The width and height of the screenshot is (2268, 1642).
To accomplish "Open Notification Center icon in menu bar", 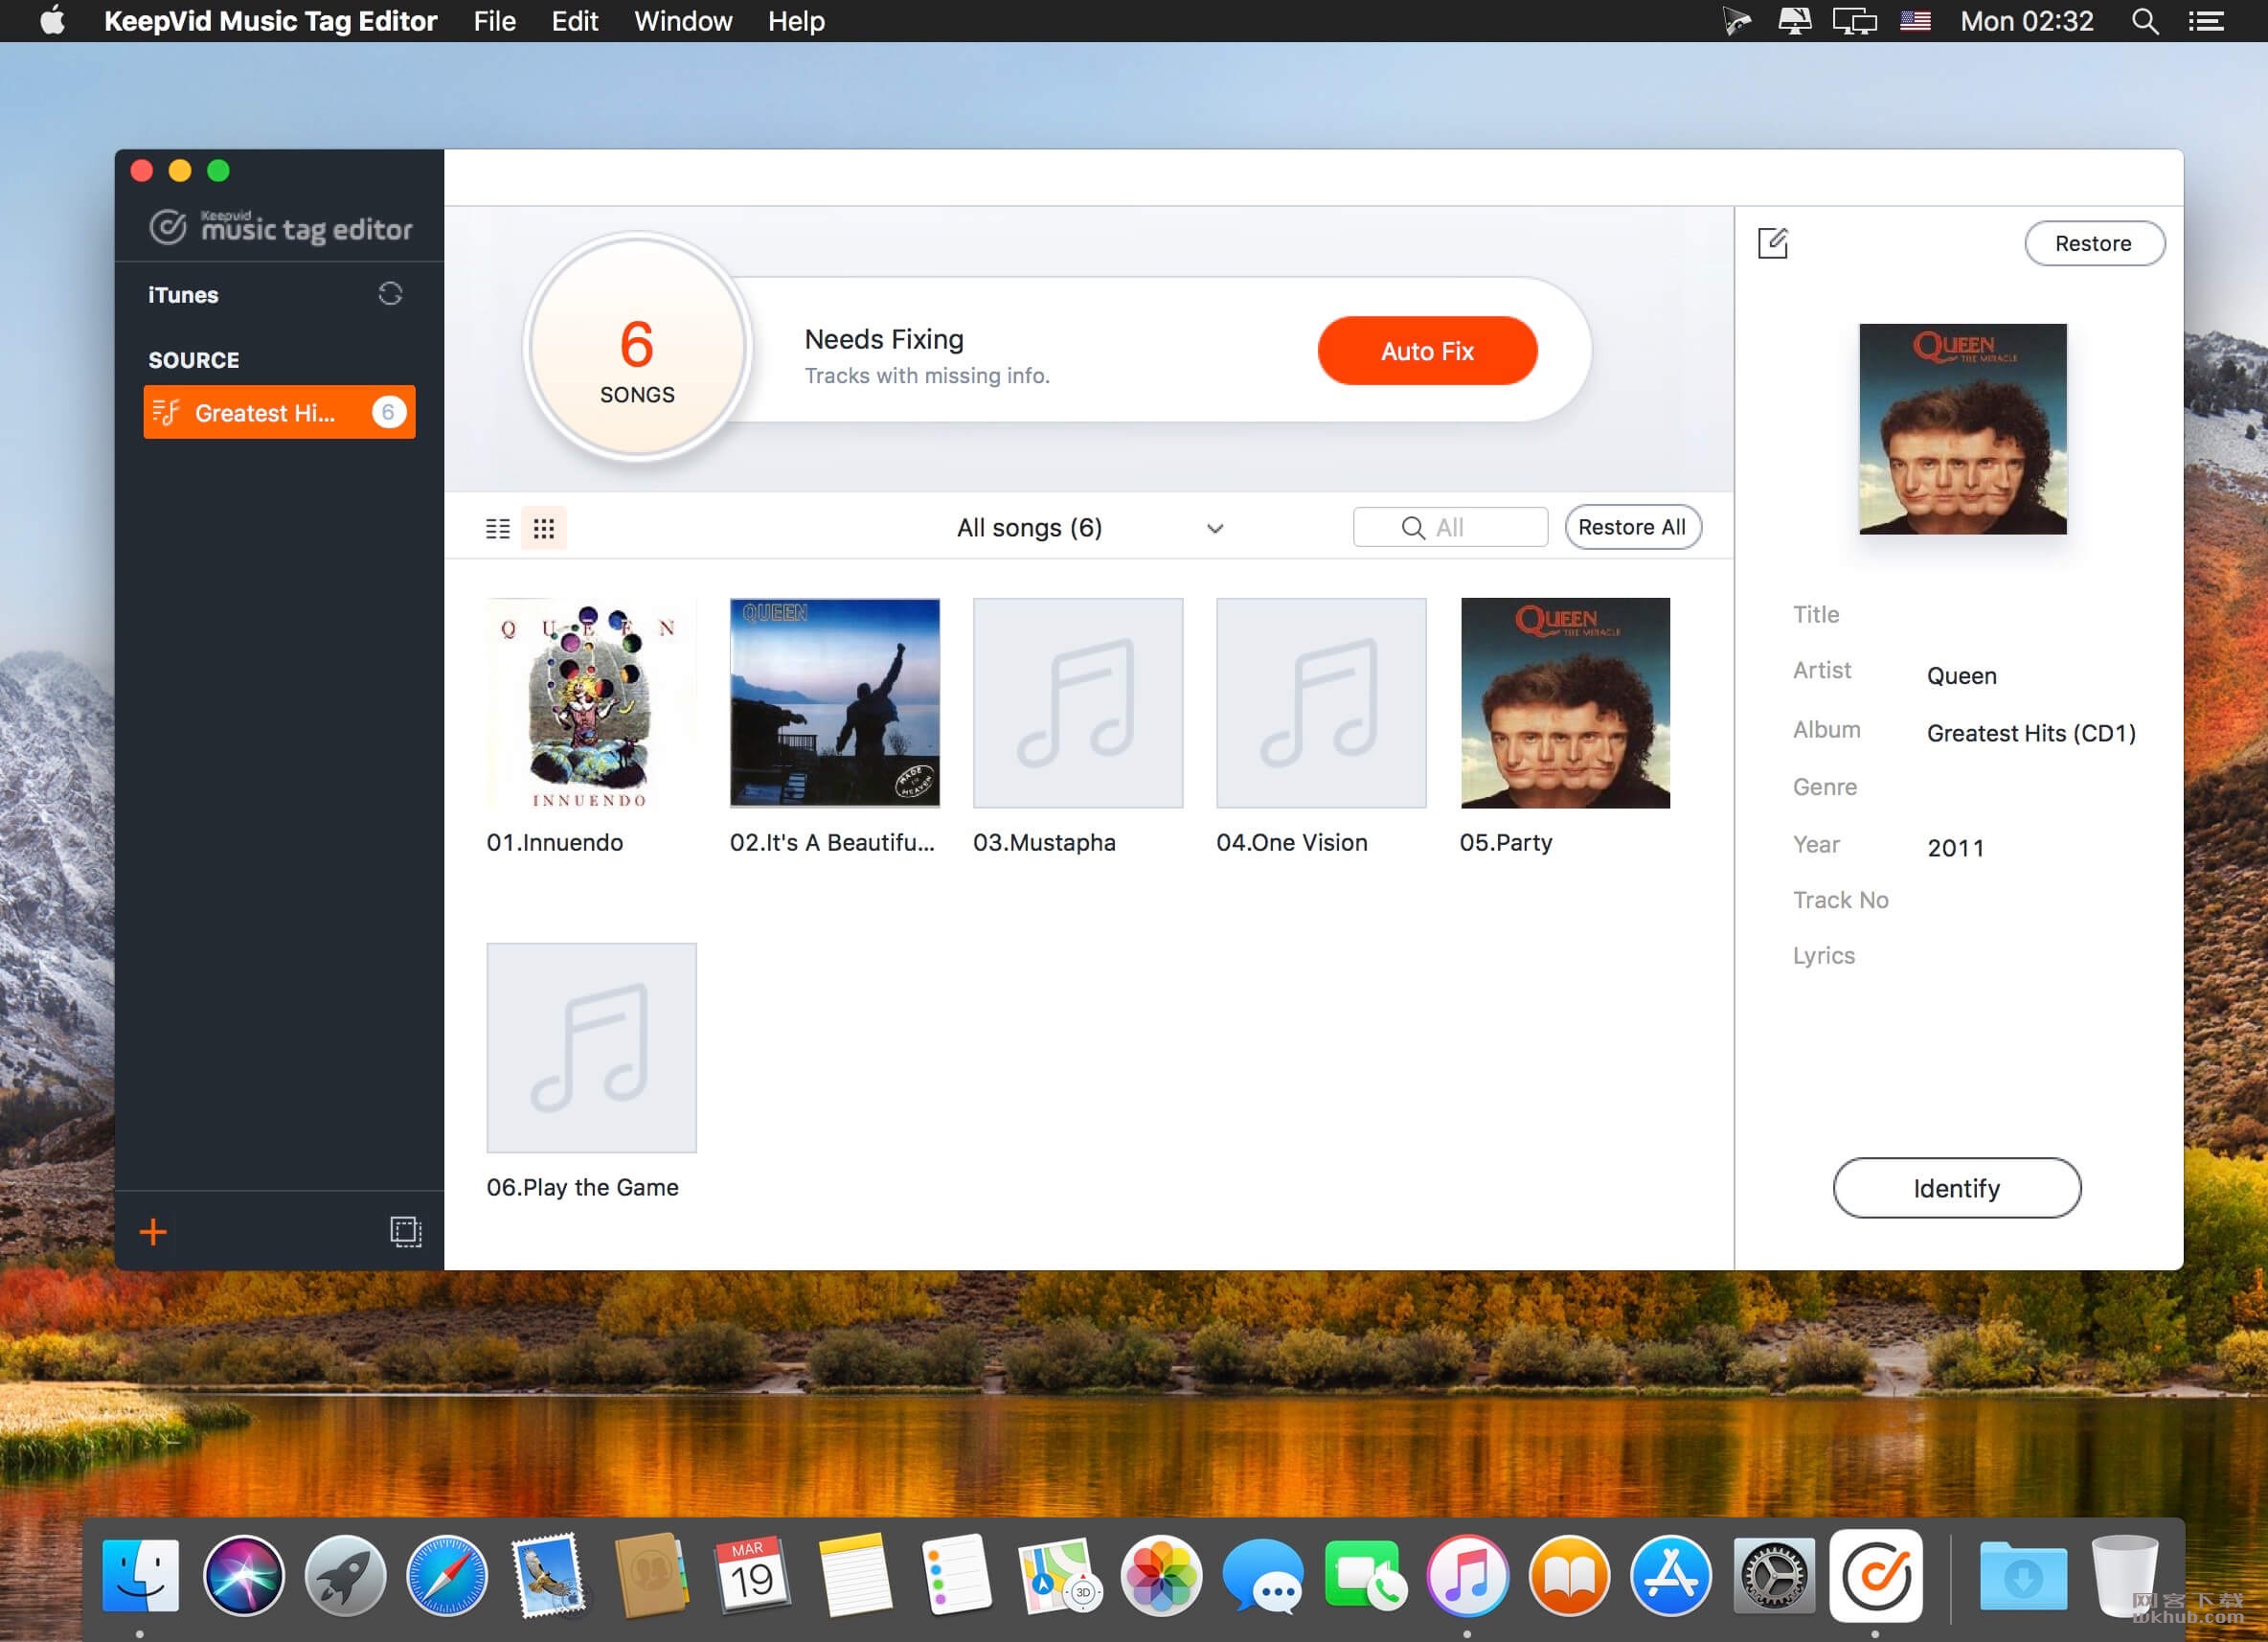I will (x=2206, y=21).
